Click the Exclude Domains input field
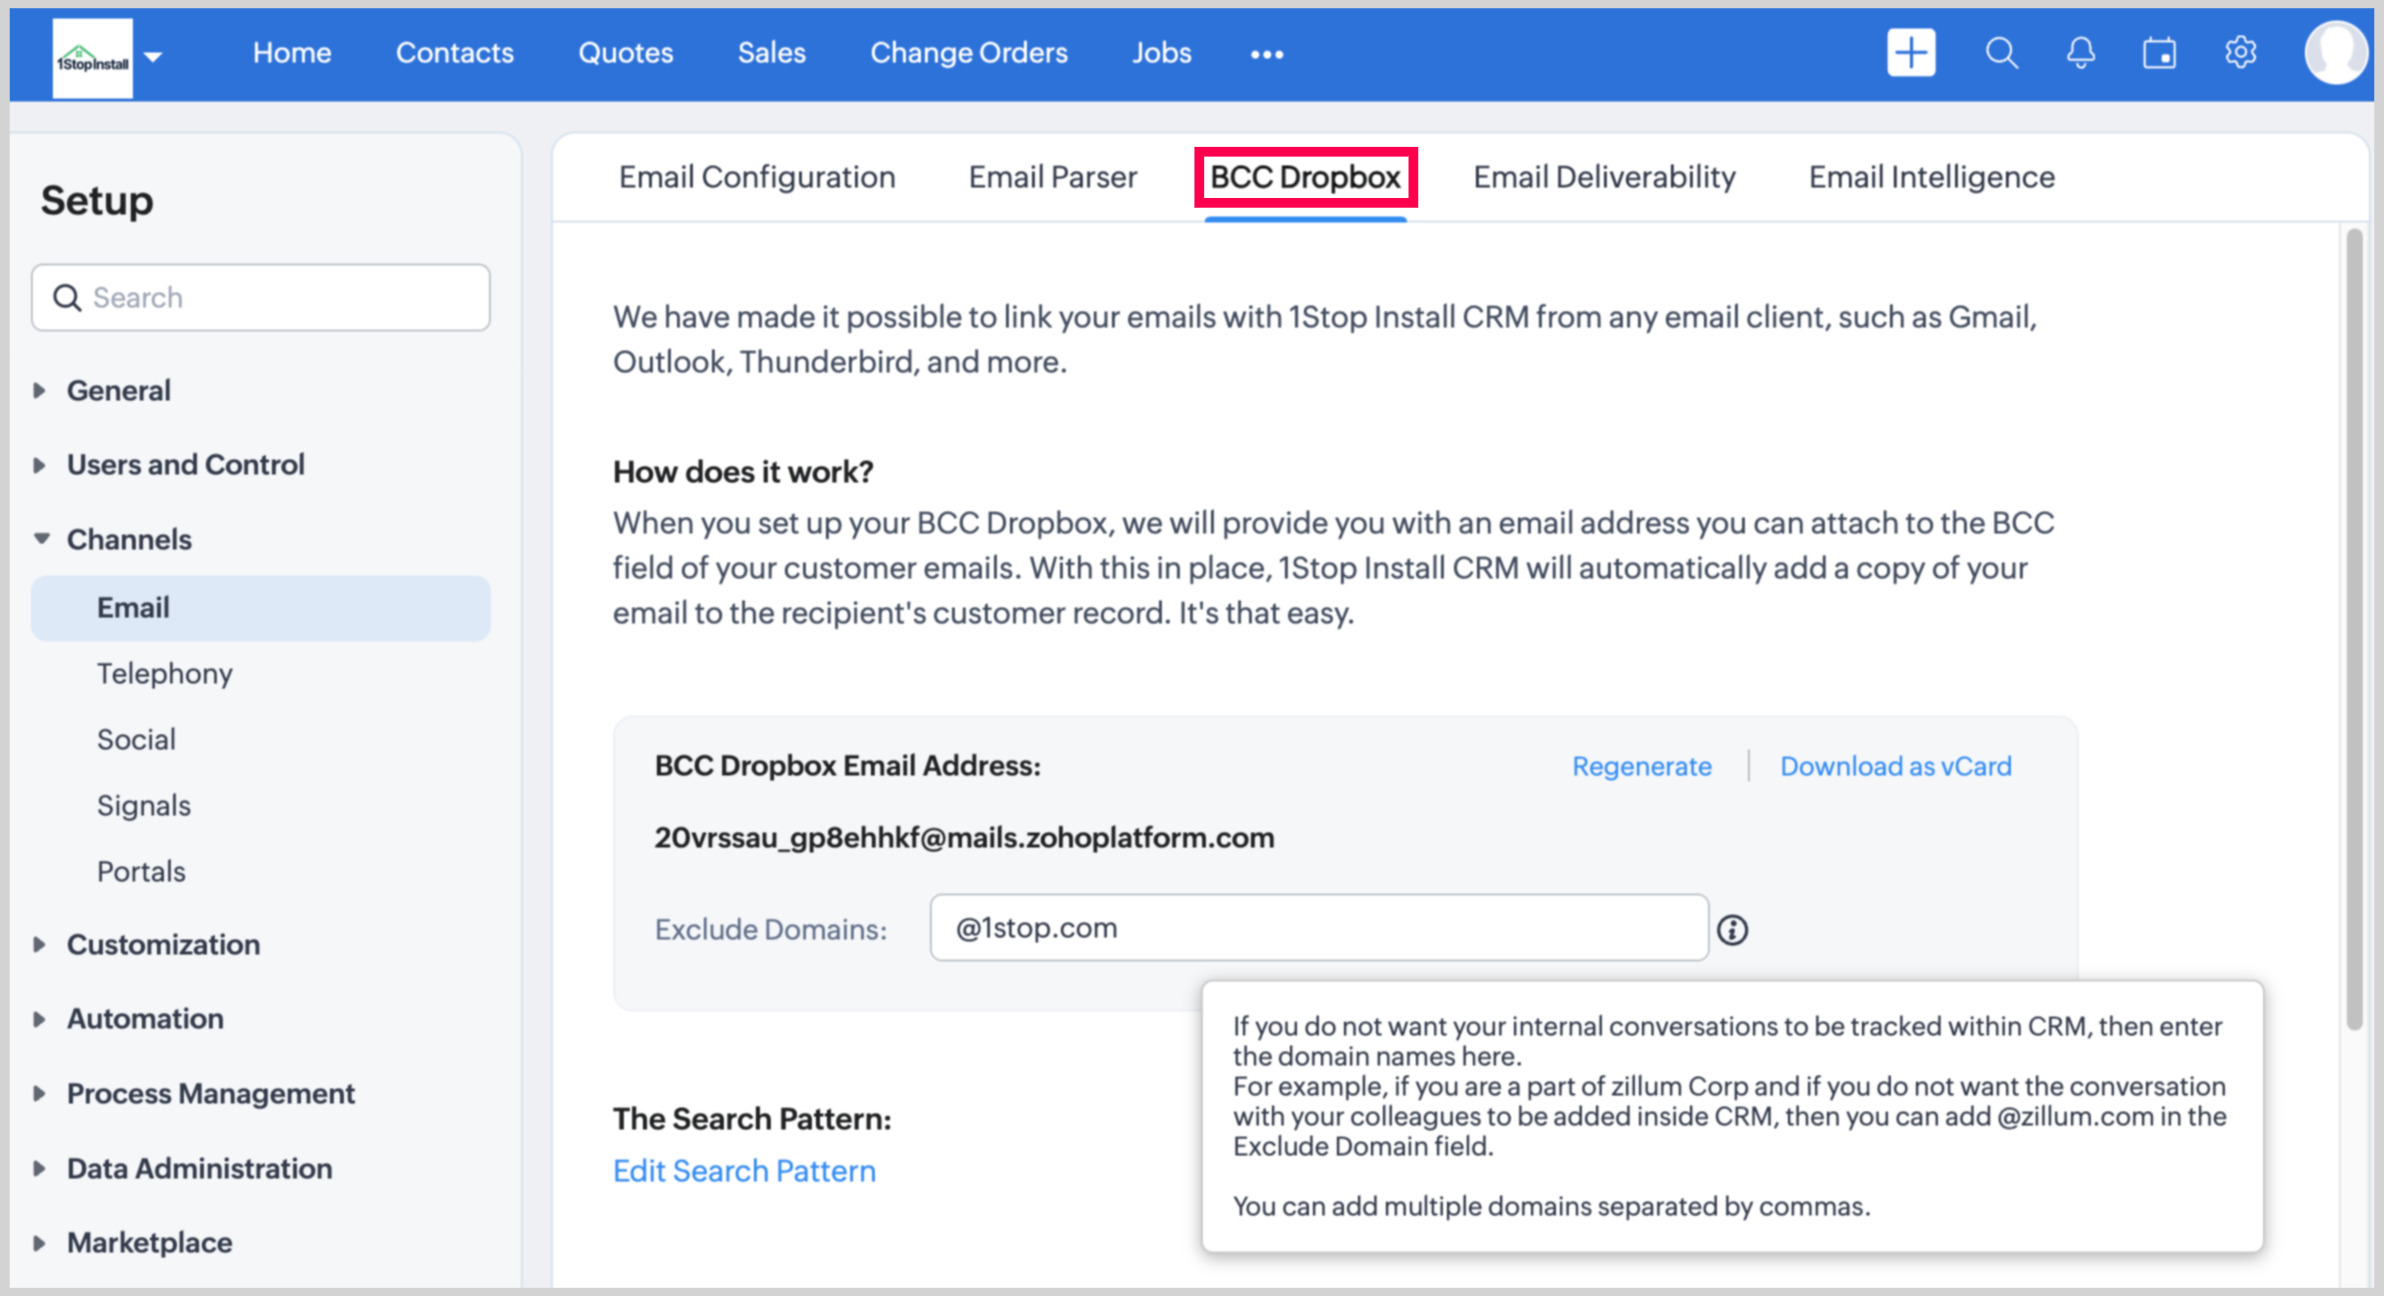2384x1296 pixels. tap(1318, 928)
